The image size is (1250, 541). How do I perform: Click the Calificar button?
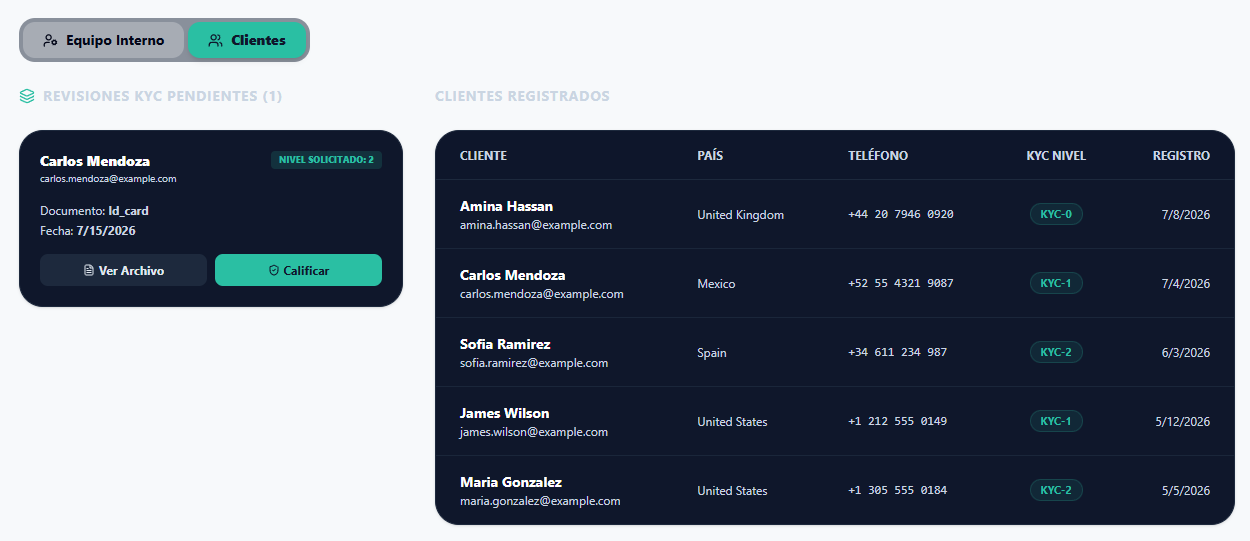click(x=298, y=270)
